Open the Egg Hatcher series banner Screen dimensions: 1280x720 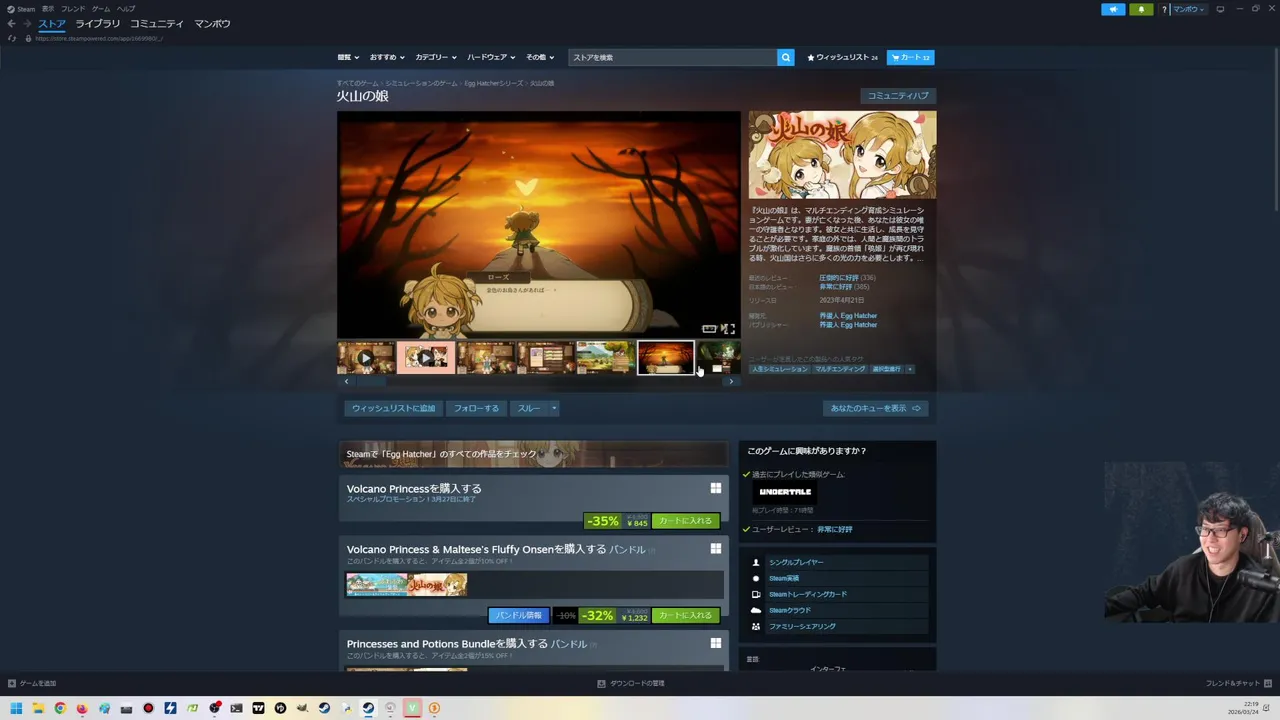tap(533, 454)
